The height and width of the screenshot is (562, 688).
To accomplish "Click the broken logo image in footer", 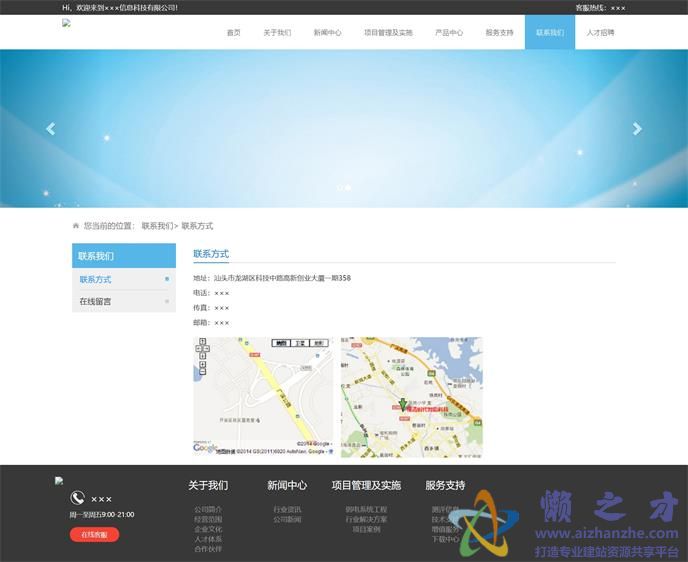I will [x=59, y=481].
